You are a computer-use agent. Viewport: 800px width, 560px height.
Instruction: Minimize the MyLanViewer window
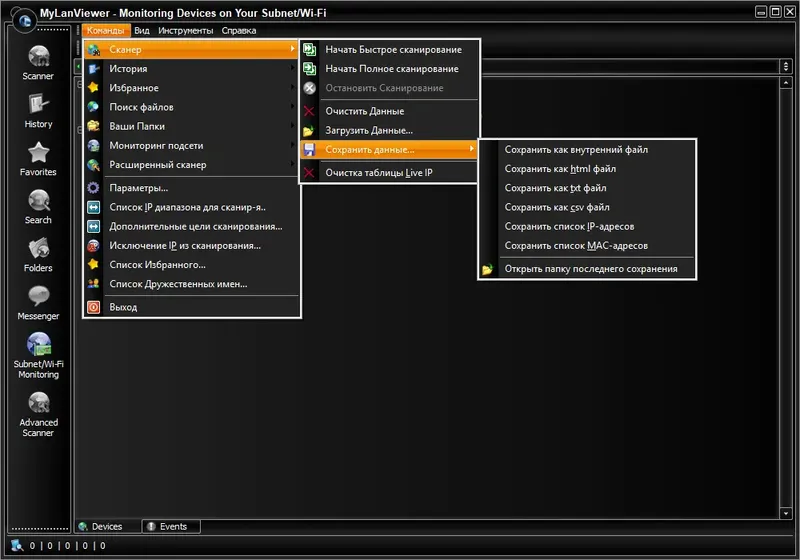coord(761,12)
